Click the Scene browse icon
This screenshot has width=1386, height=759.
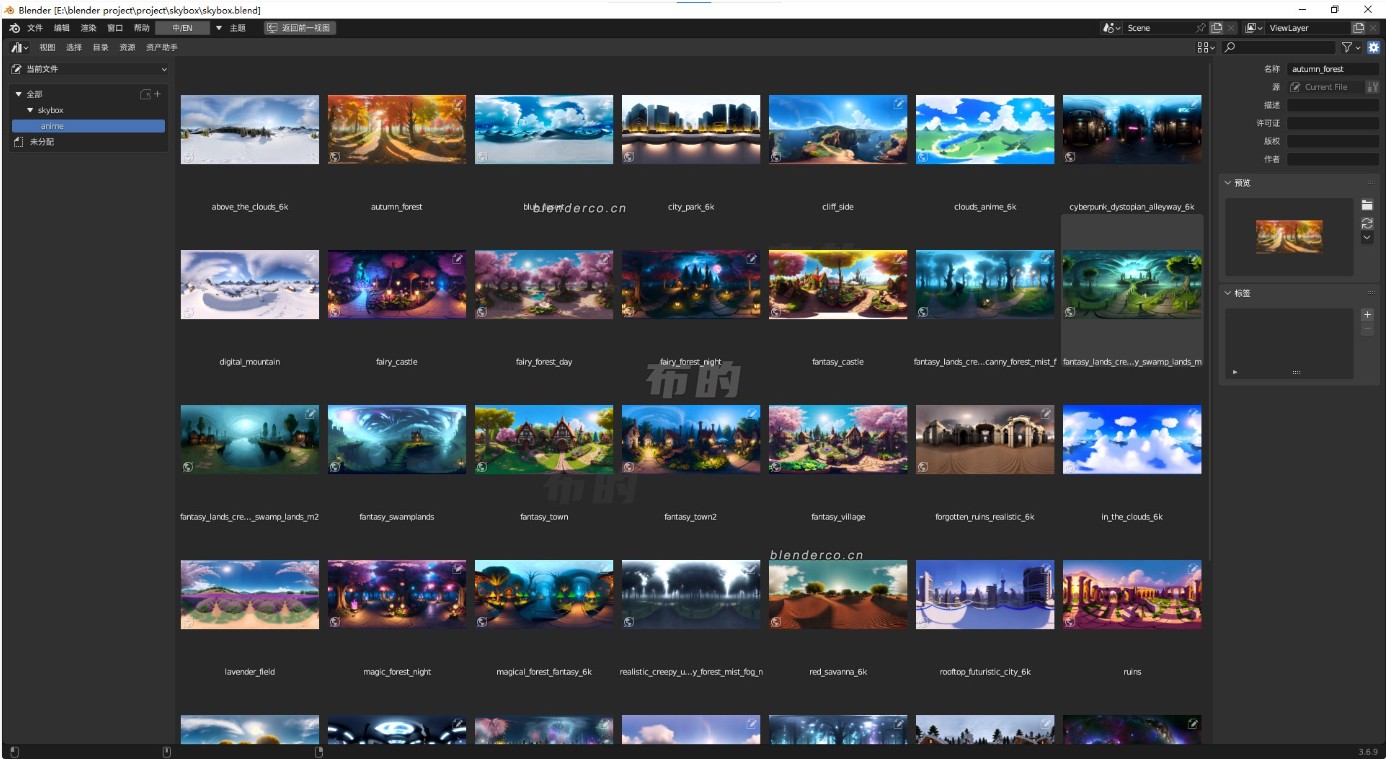[1112, 28]
